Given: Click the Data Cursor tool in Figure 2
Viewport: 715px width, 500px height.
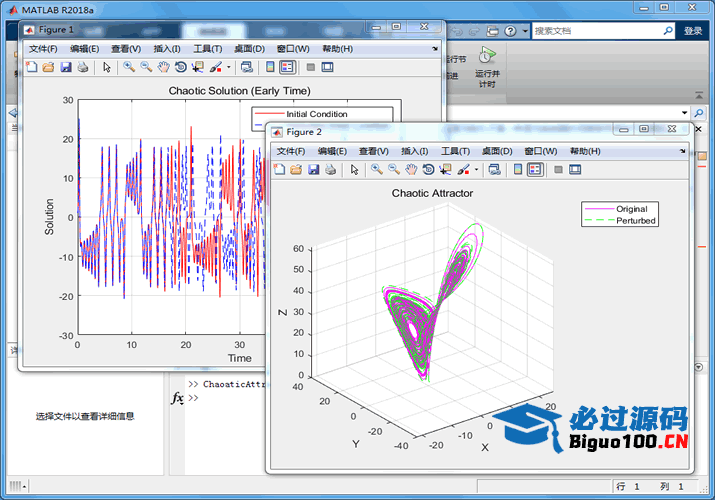Looking at the screenshot, I should (445, 170).
